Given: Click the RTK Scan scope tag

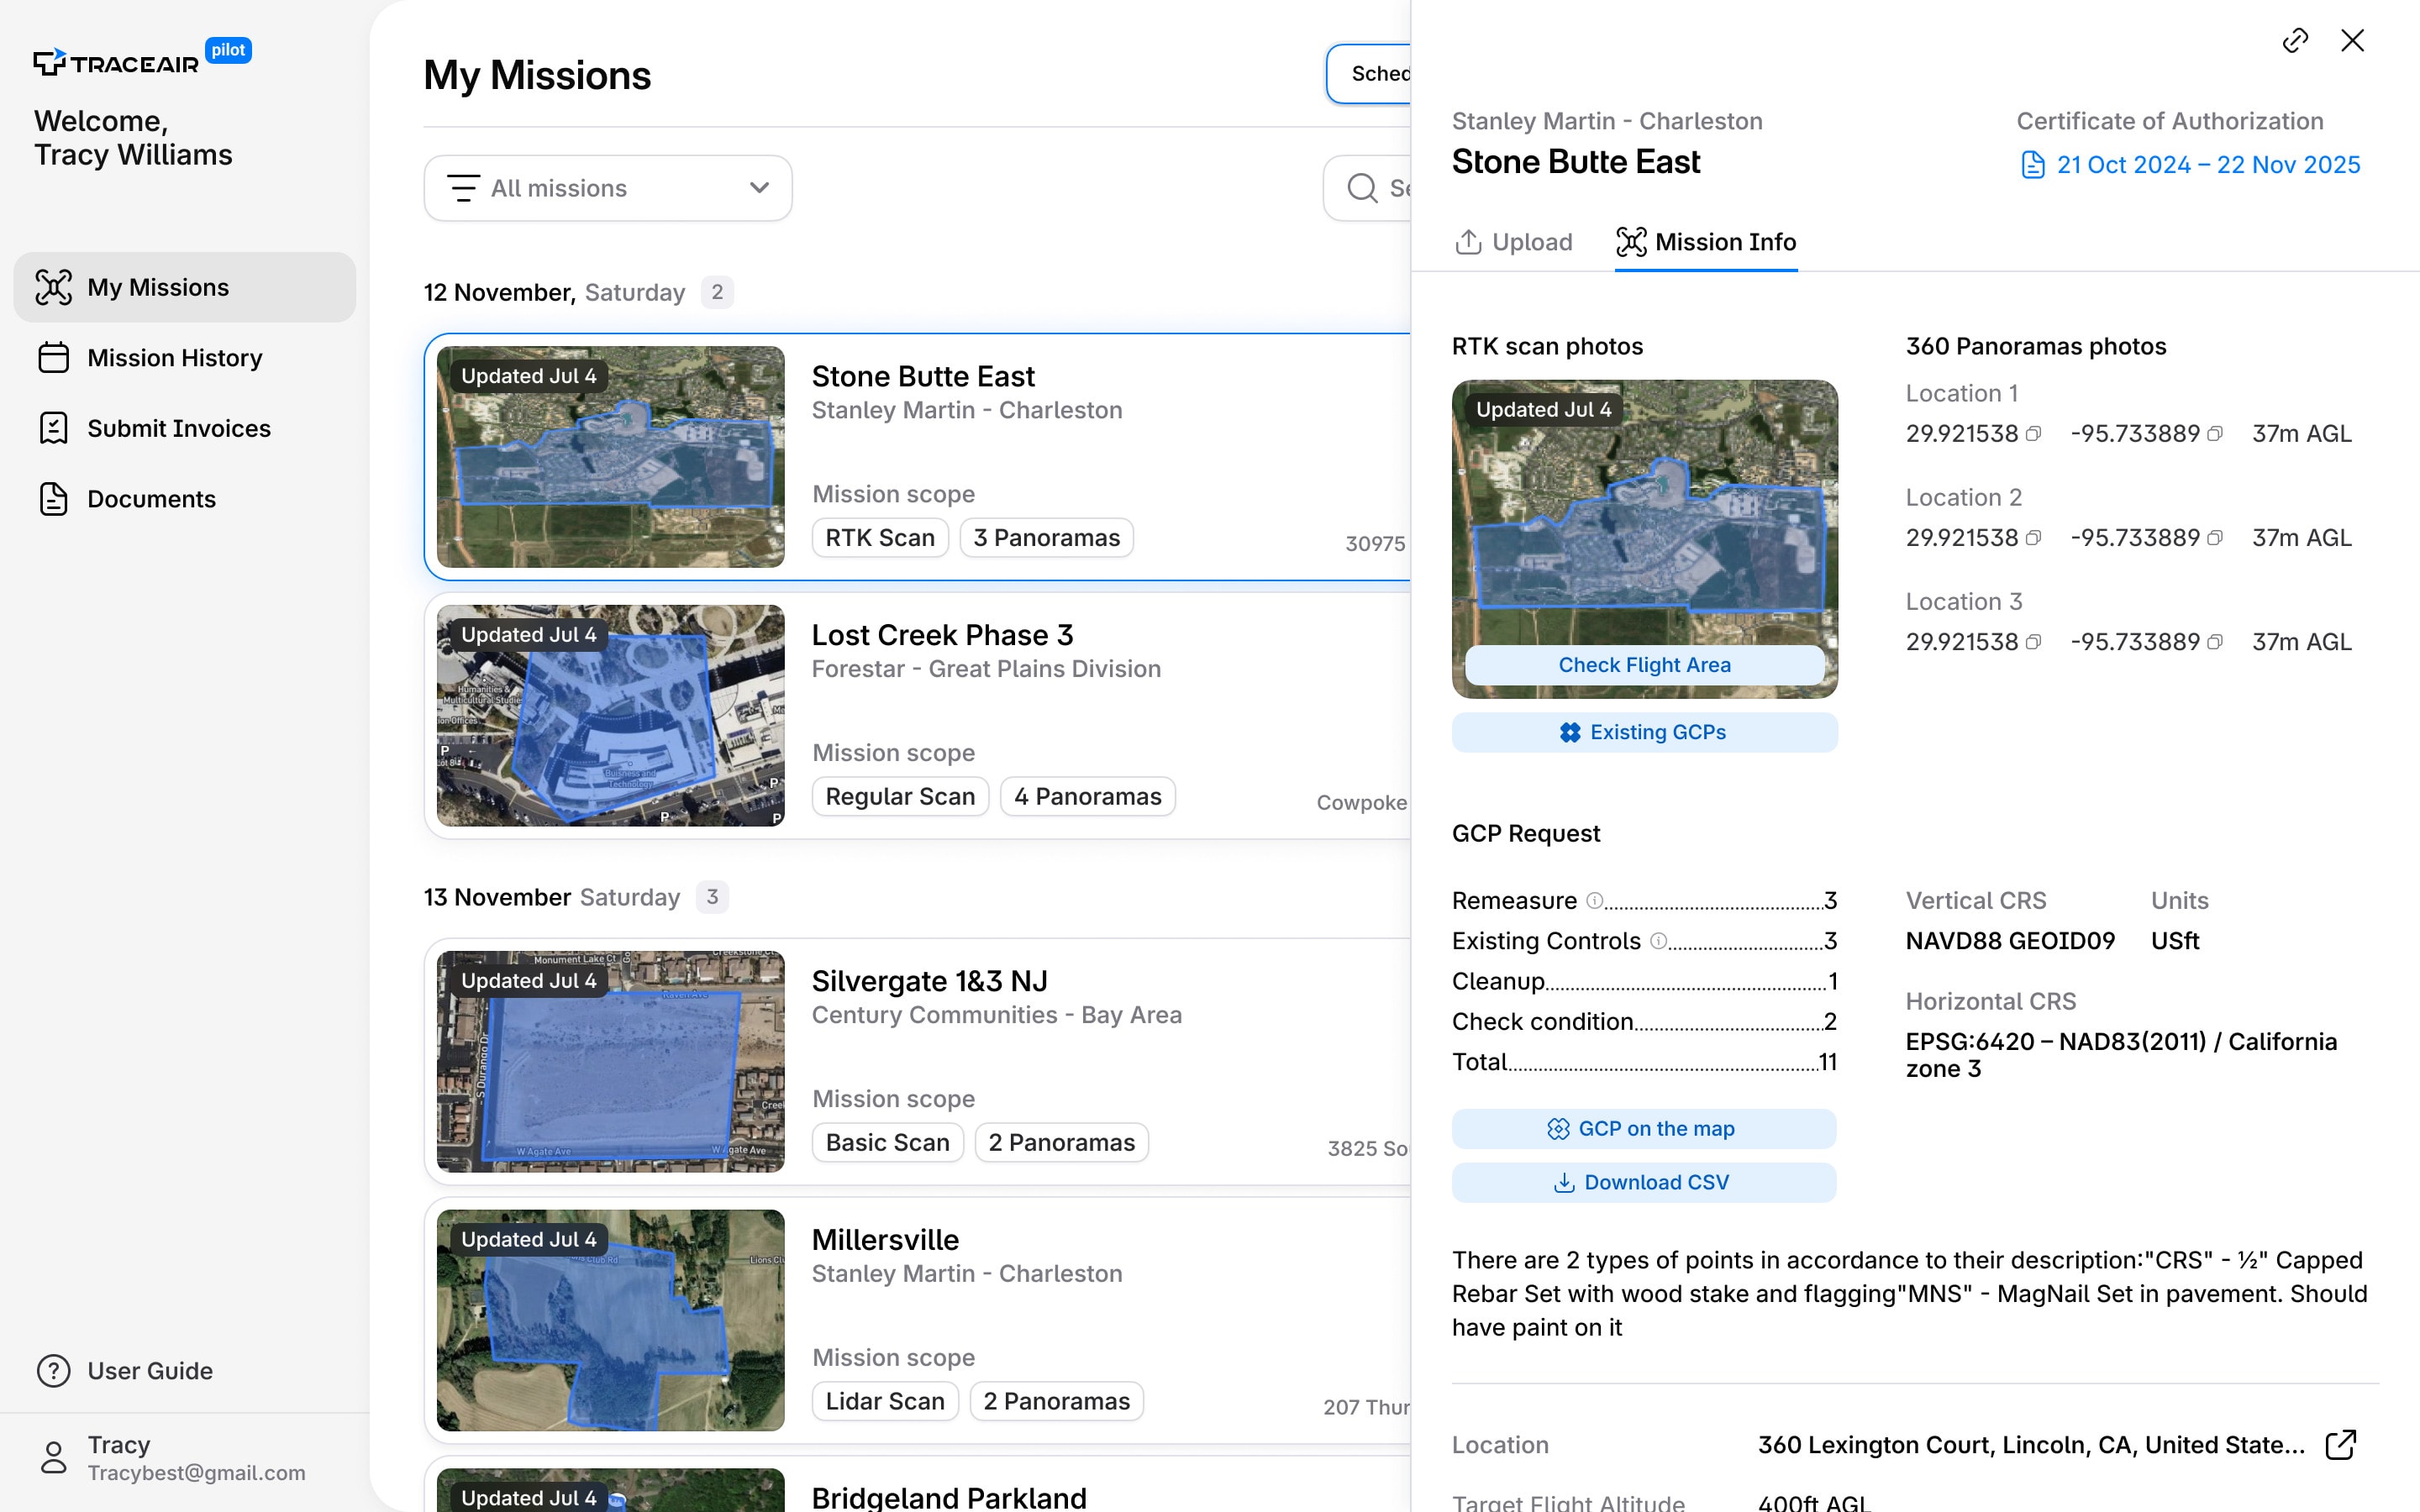Looking at the screenshot, I should tap(880, 538).
